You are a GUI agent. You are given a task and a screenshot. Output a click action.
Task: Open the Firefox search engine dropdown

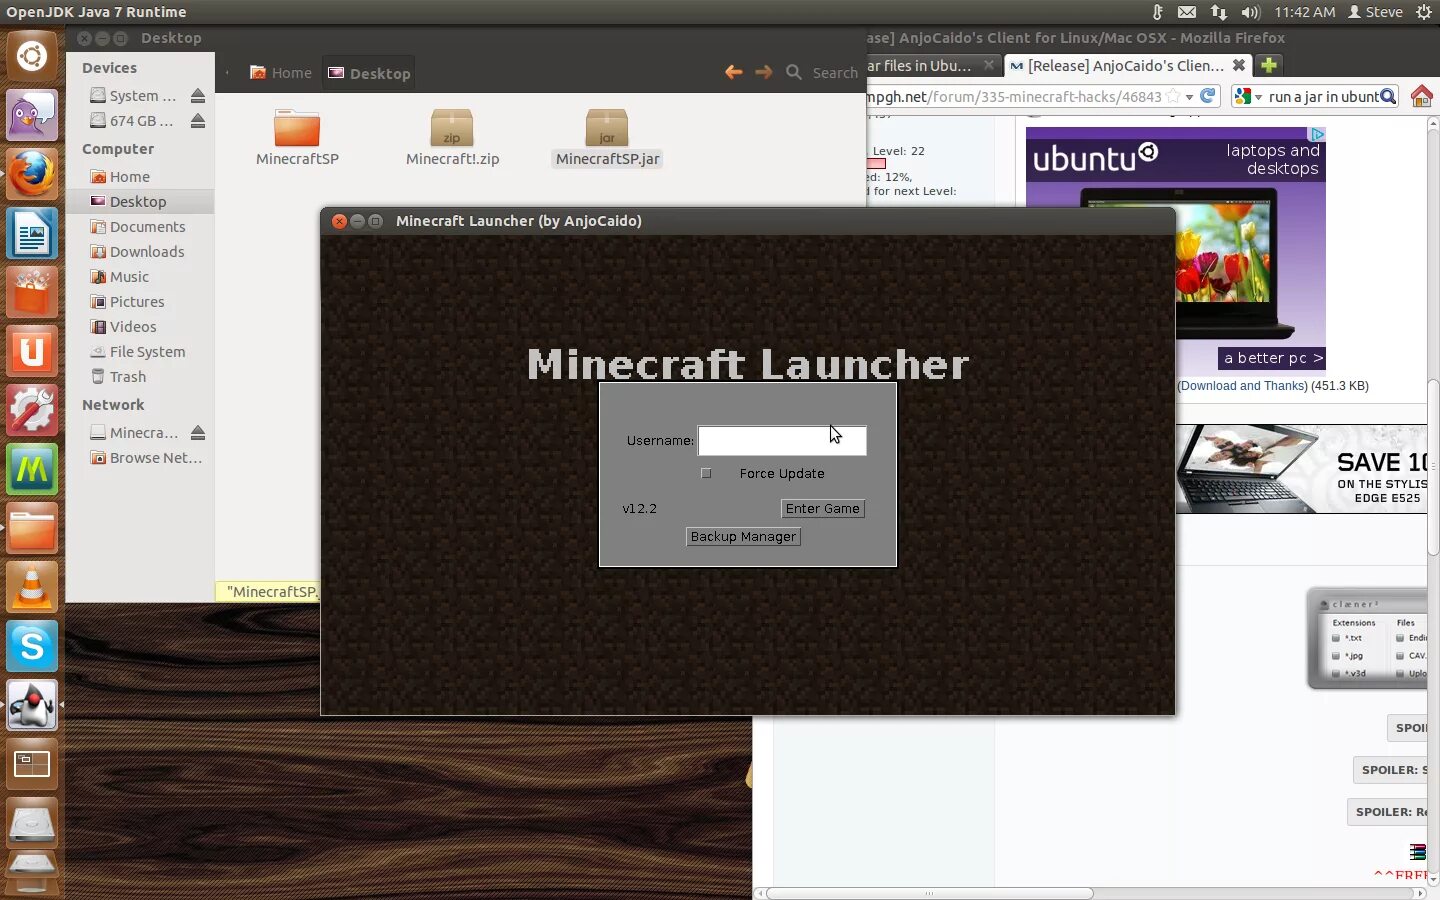pos(1249,96)
